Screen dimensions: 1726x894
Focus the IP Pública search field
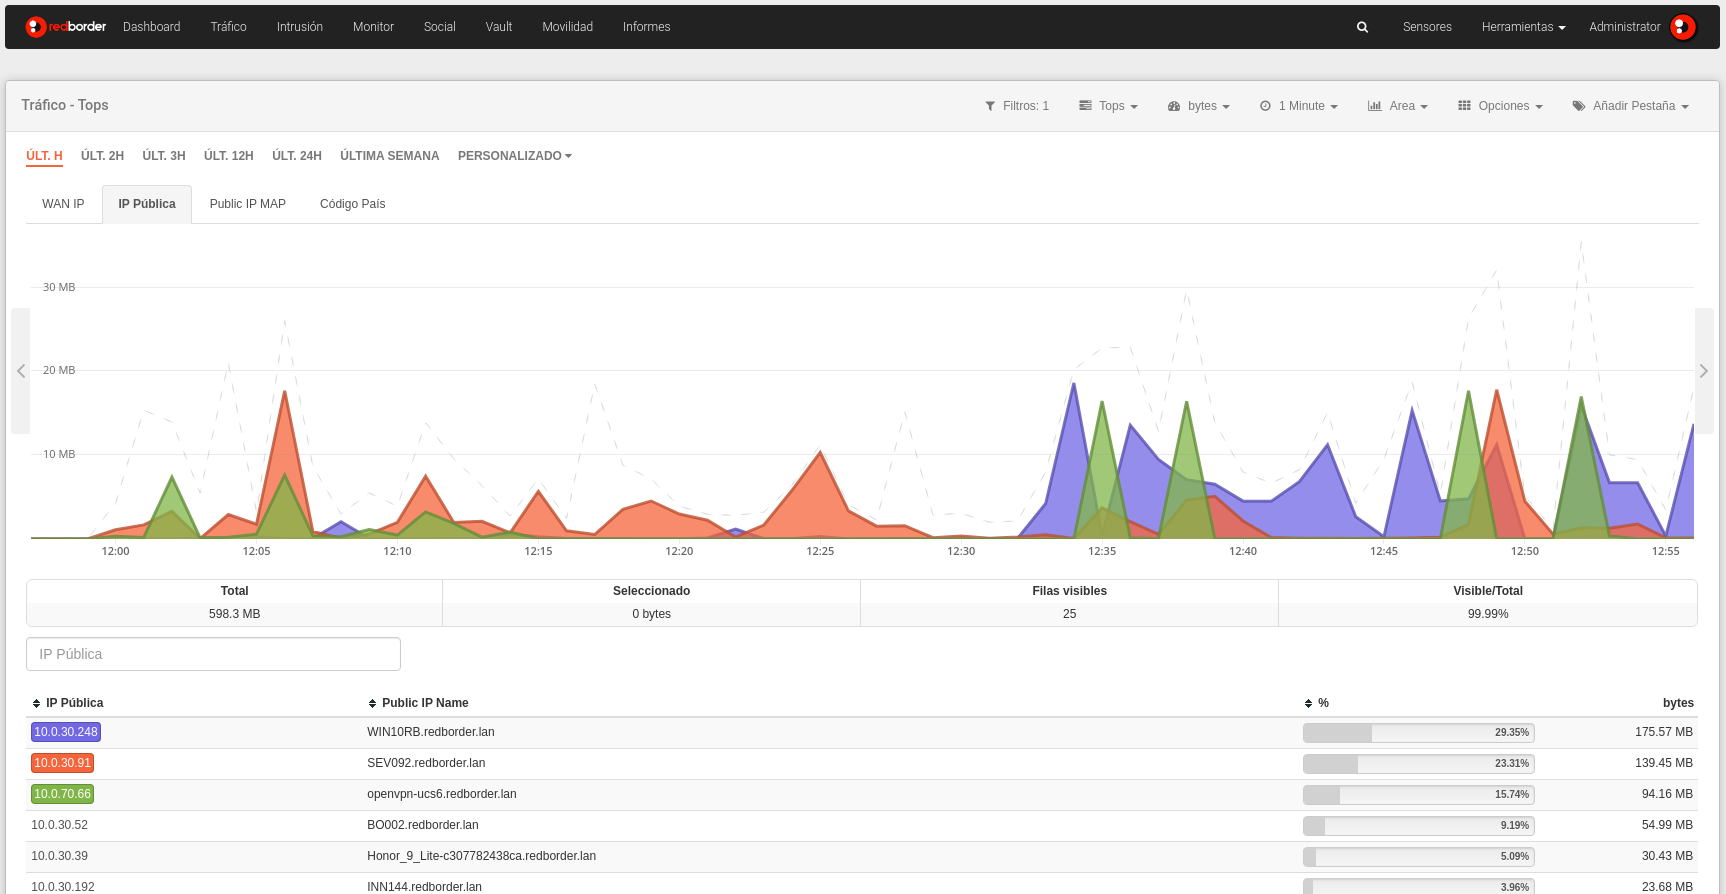213,654
